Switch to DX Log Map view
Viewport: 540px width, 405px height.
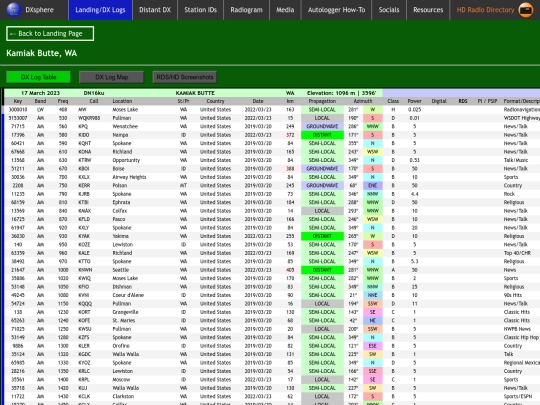coord(111,77)
